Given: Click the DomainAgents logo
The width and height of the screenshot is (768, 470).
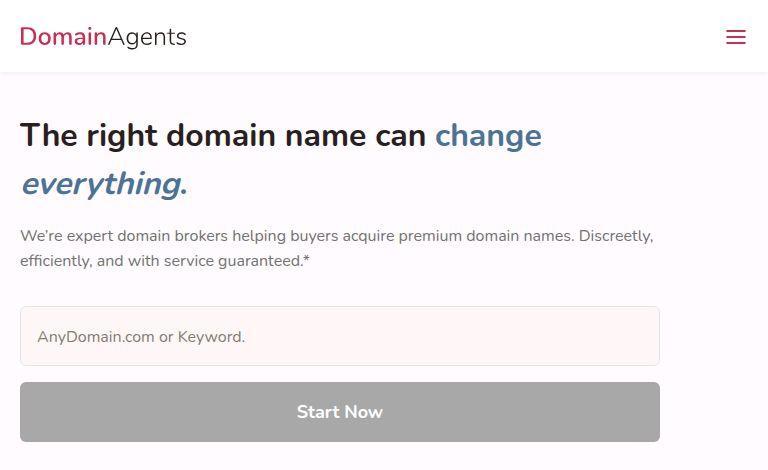Looking at the screenshot, I should click(x=103, y=37).
